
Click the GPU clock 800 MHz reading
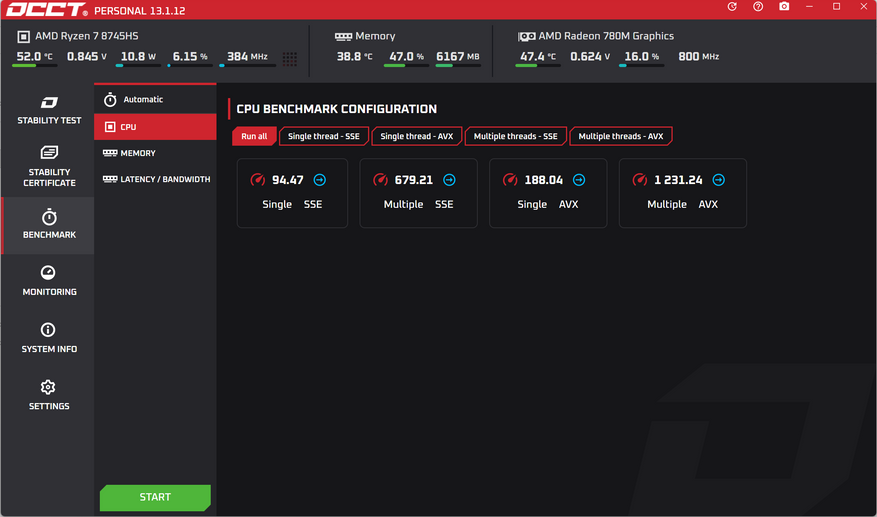[699, 57]
